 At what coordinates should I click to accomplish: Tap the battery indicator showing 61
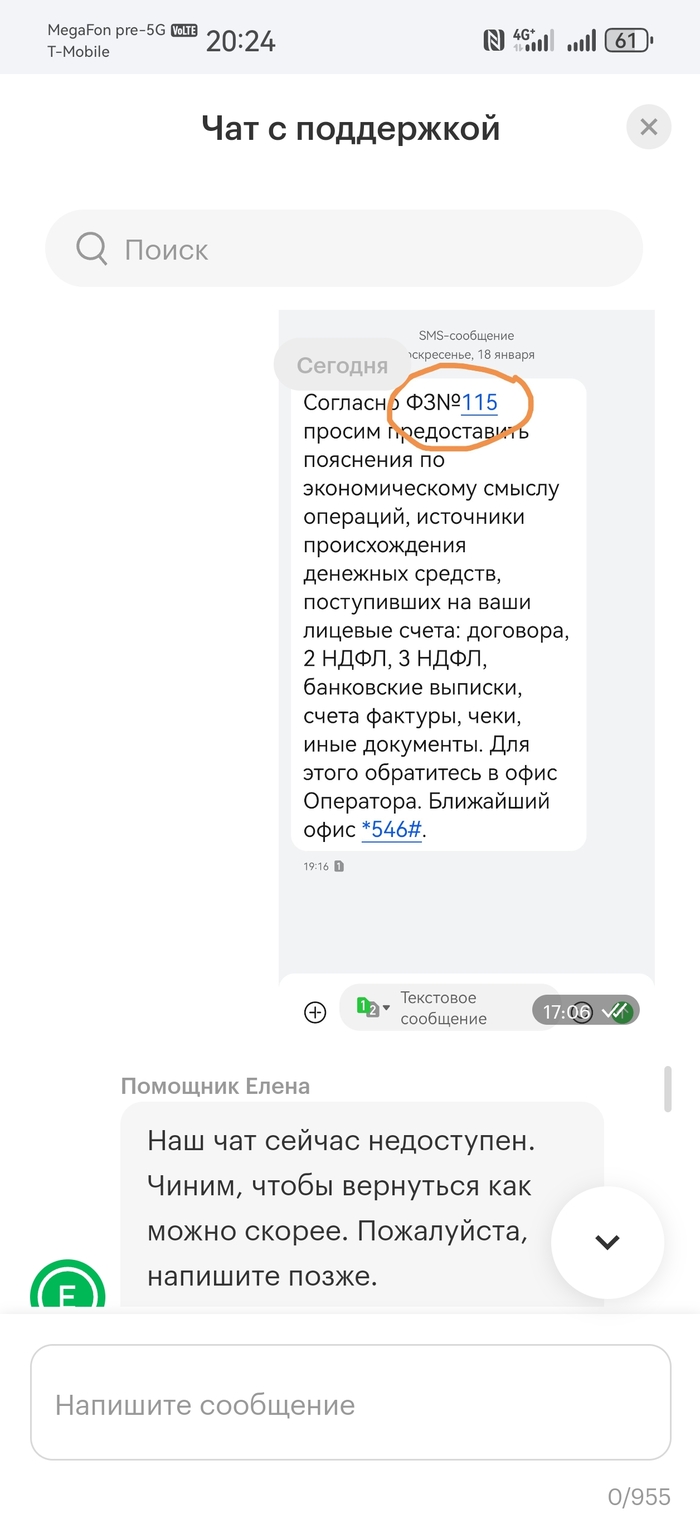(x=629, y=41)
